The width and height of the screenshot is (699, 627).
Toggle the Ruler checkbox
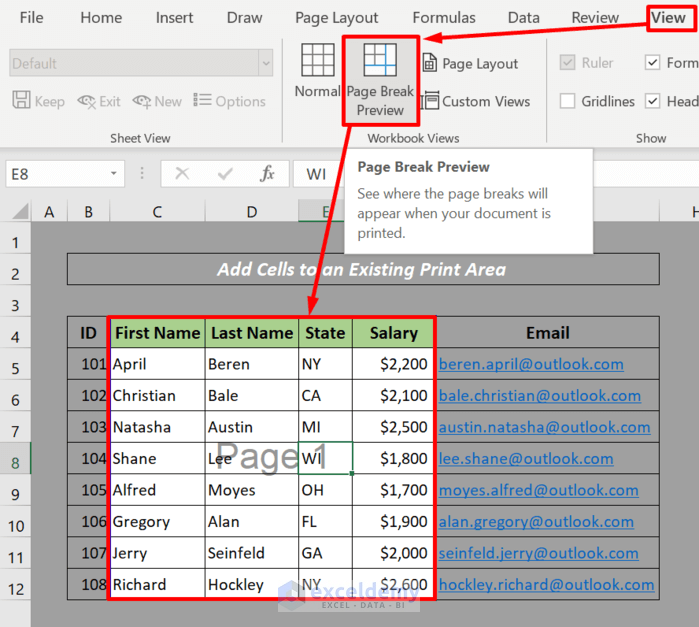coord(567,62)
